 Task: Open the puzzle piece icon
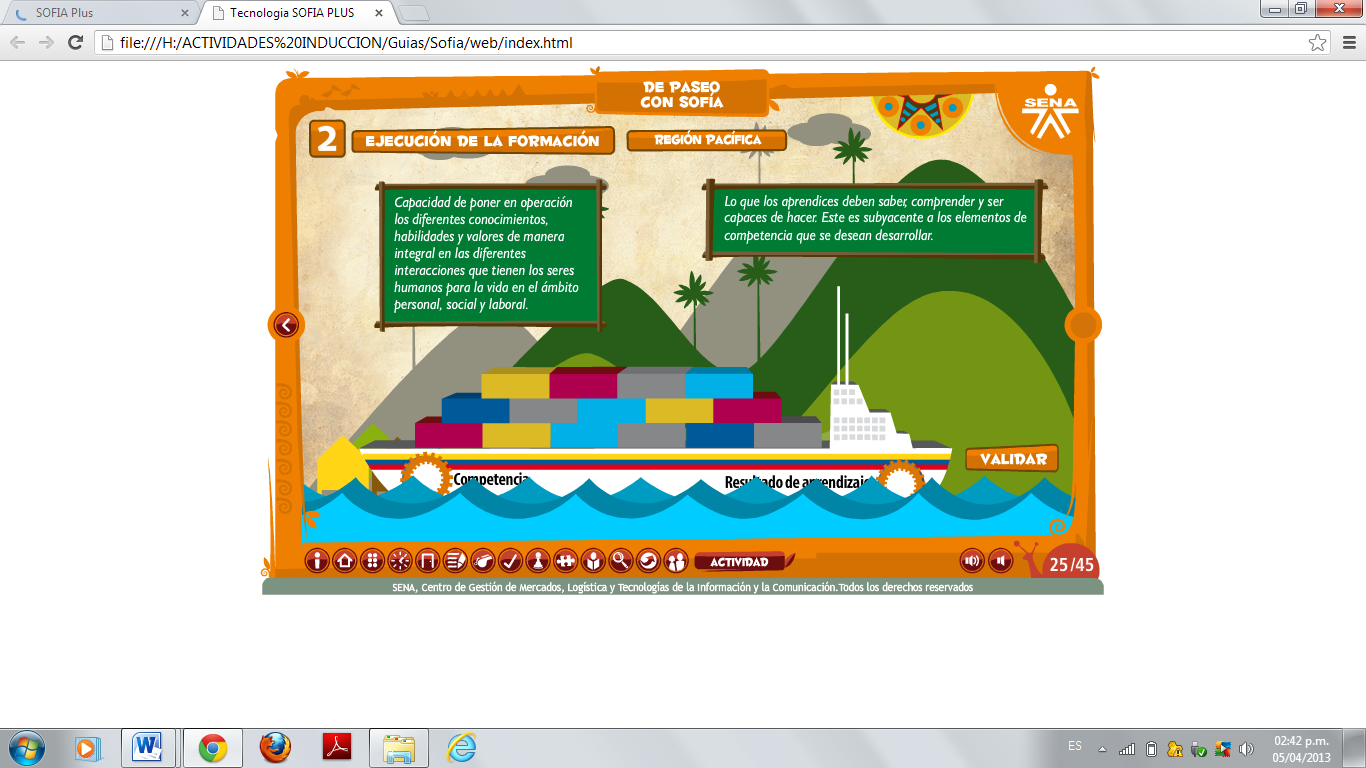(x=565, y=561)
